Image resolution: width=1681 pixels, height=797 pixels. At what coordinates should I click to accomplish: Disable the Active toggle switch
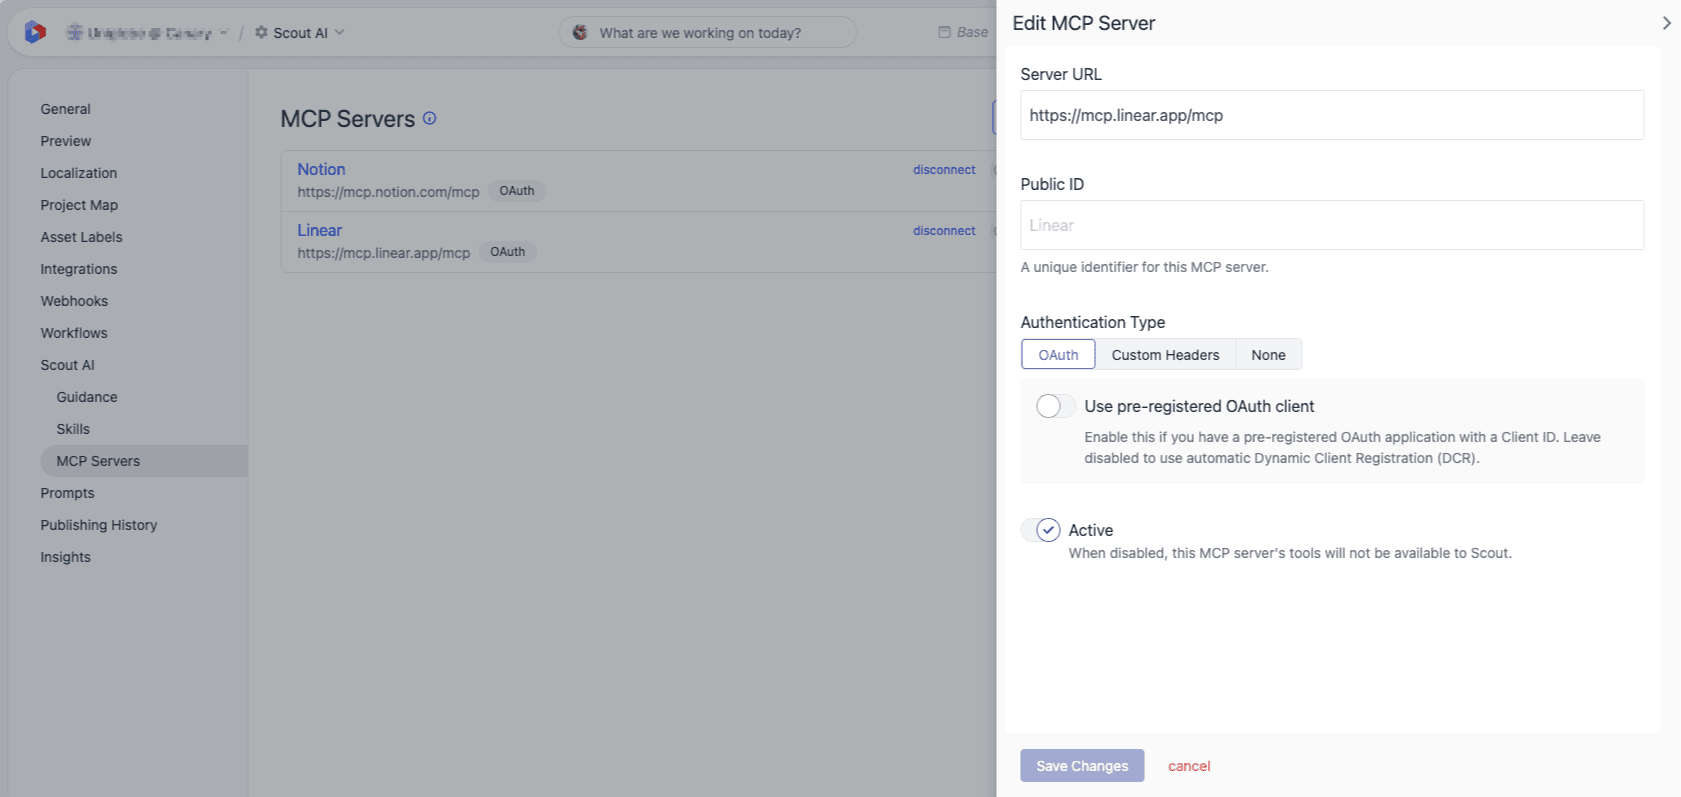click(1041, 530)
